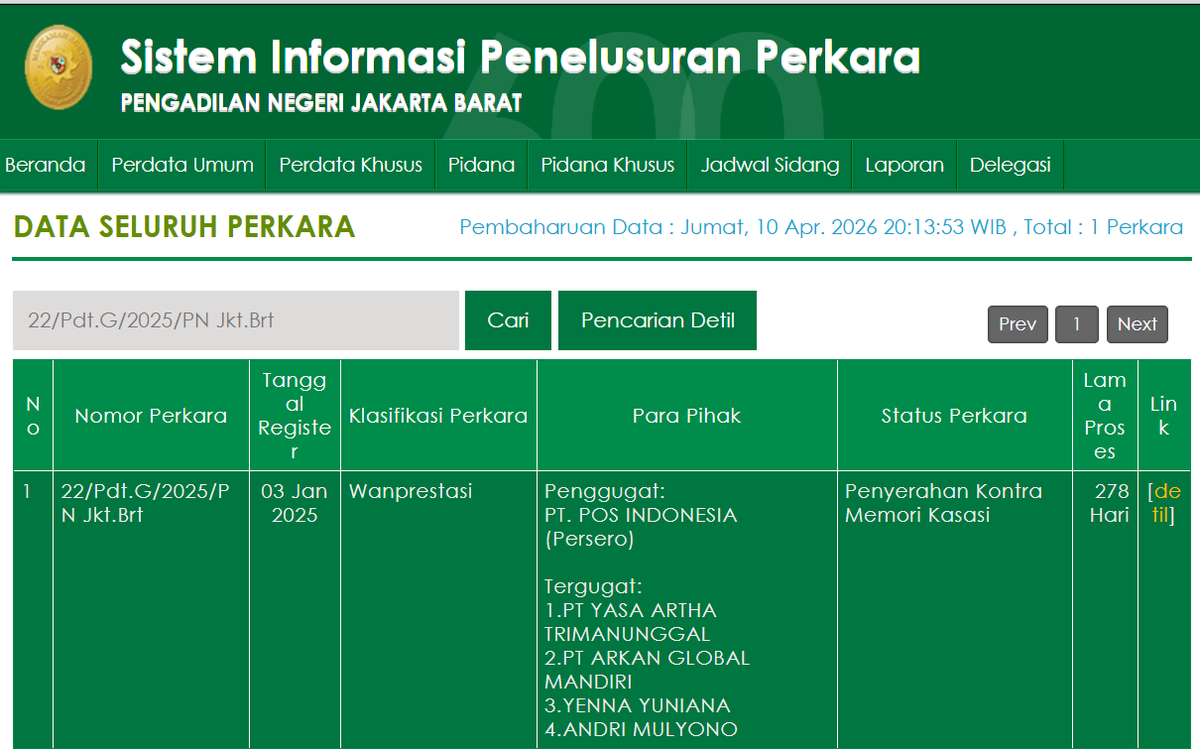Open the Laporan menu

tap(904, 165)
